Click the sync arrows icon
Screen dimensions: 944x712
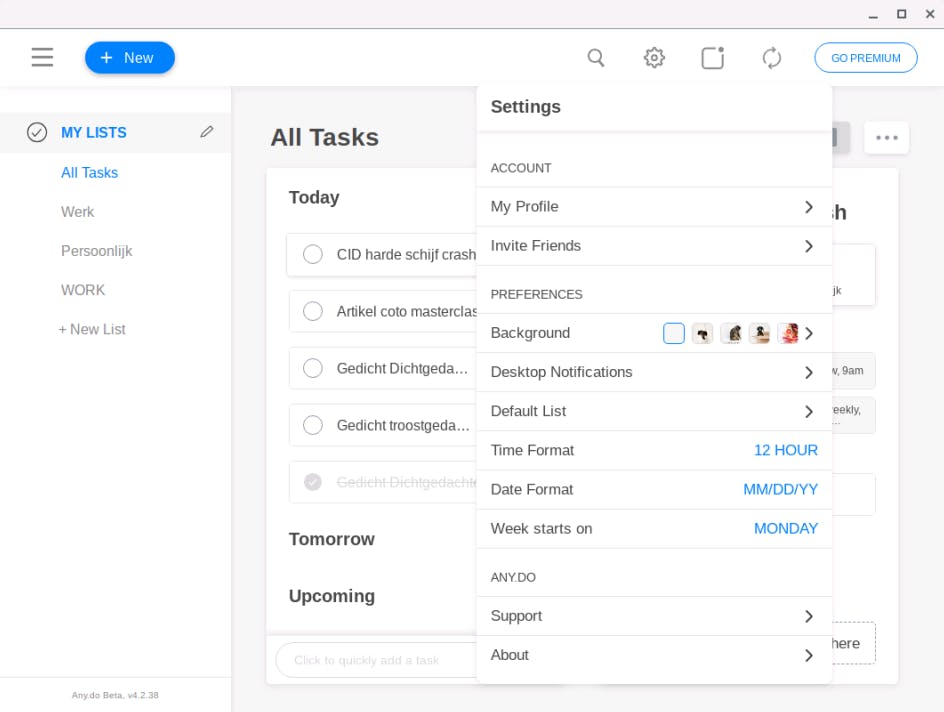(x=772, y=58)
